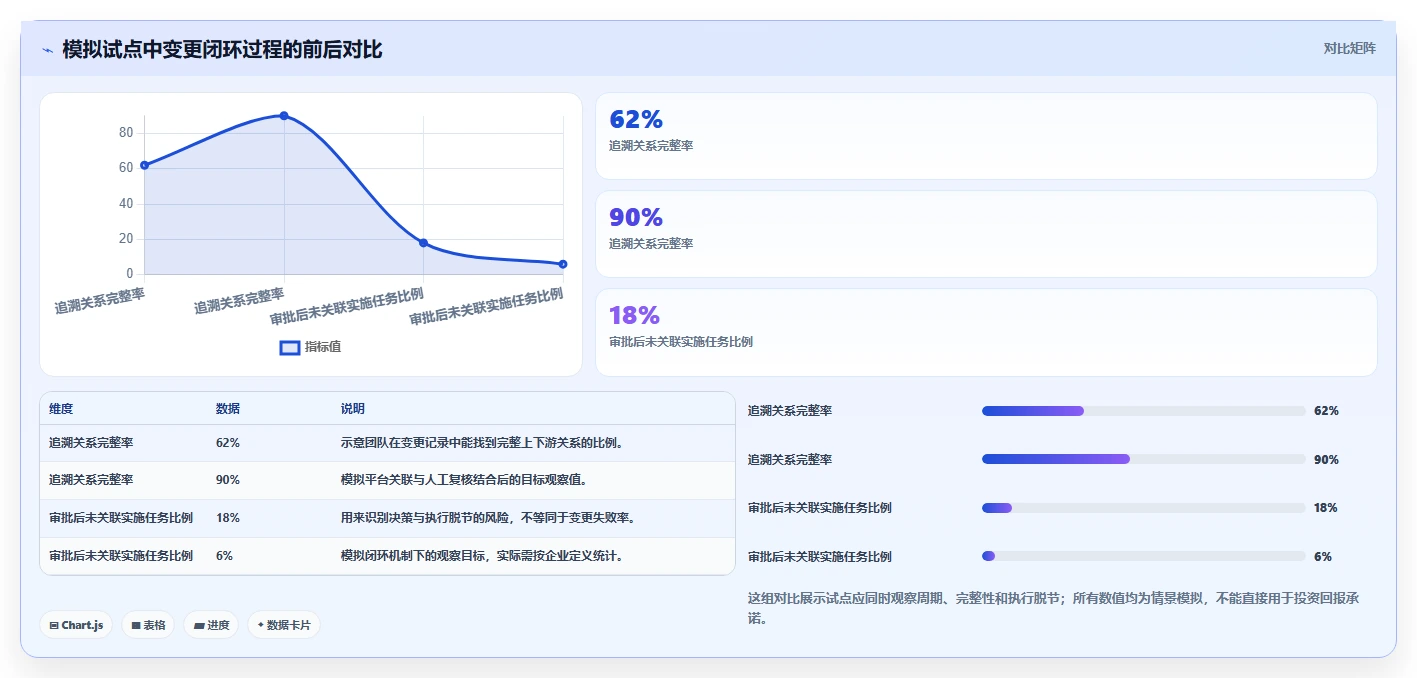1417x678 pixels.
Task: Select the 表格 chip
Action: (148, 625)
